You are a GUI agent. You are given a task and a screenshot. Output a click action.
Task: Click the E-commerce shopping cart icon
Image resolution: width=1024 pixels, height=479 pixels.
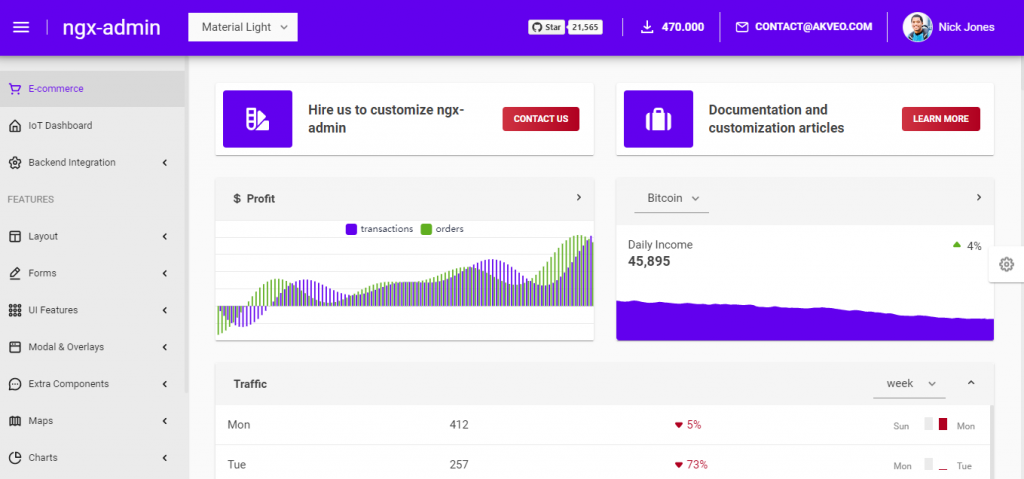click(x=14, y=89)
